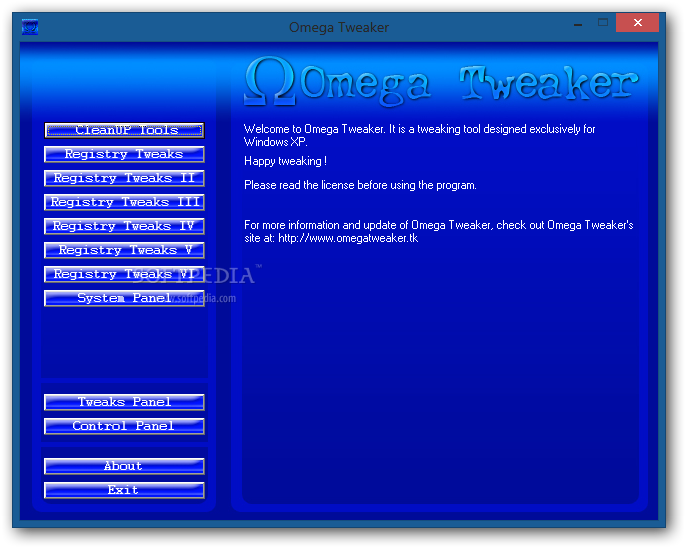Click the http://www.omegatweaker.tk address text
The image size is (686, 548).
click(348, 238)
